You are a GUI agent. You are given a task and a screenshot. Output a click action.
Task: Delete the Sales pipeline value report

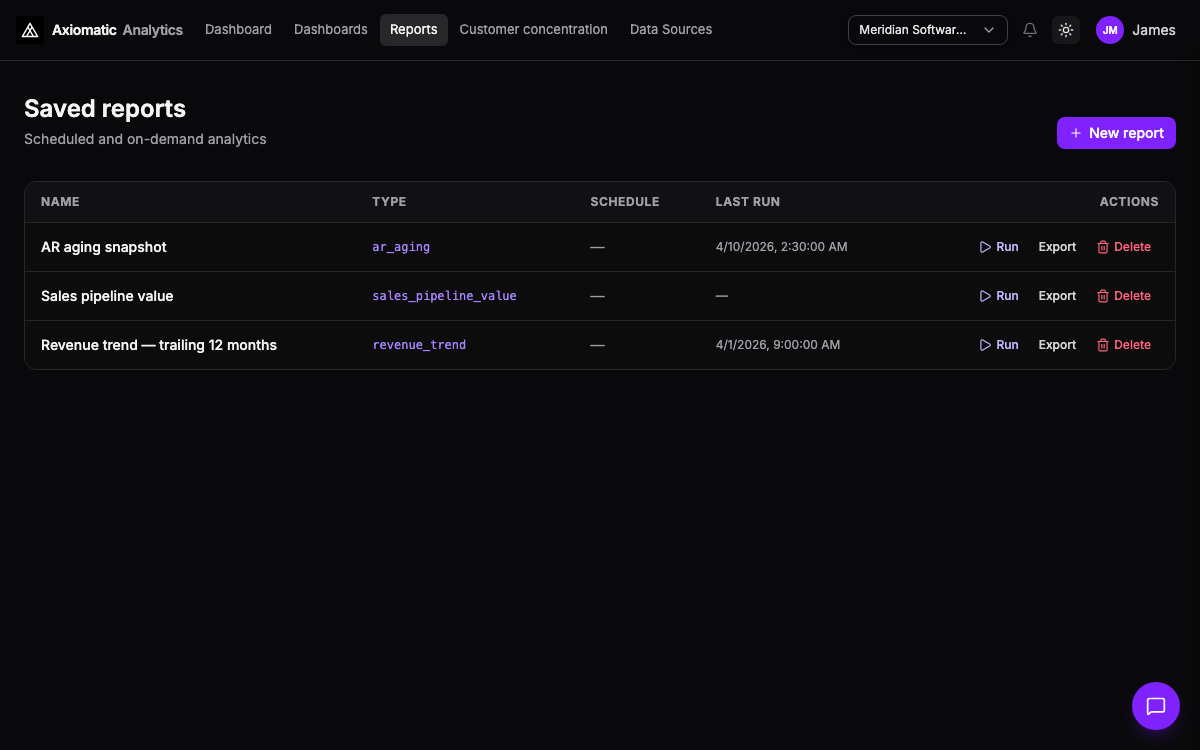click(x=1124, y=296)
